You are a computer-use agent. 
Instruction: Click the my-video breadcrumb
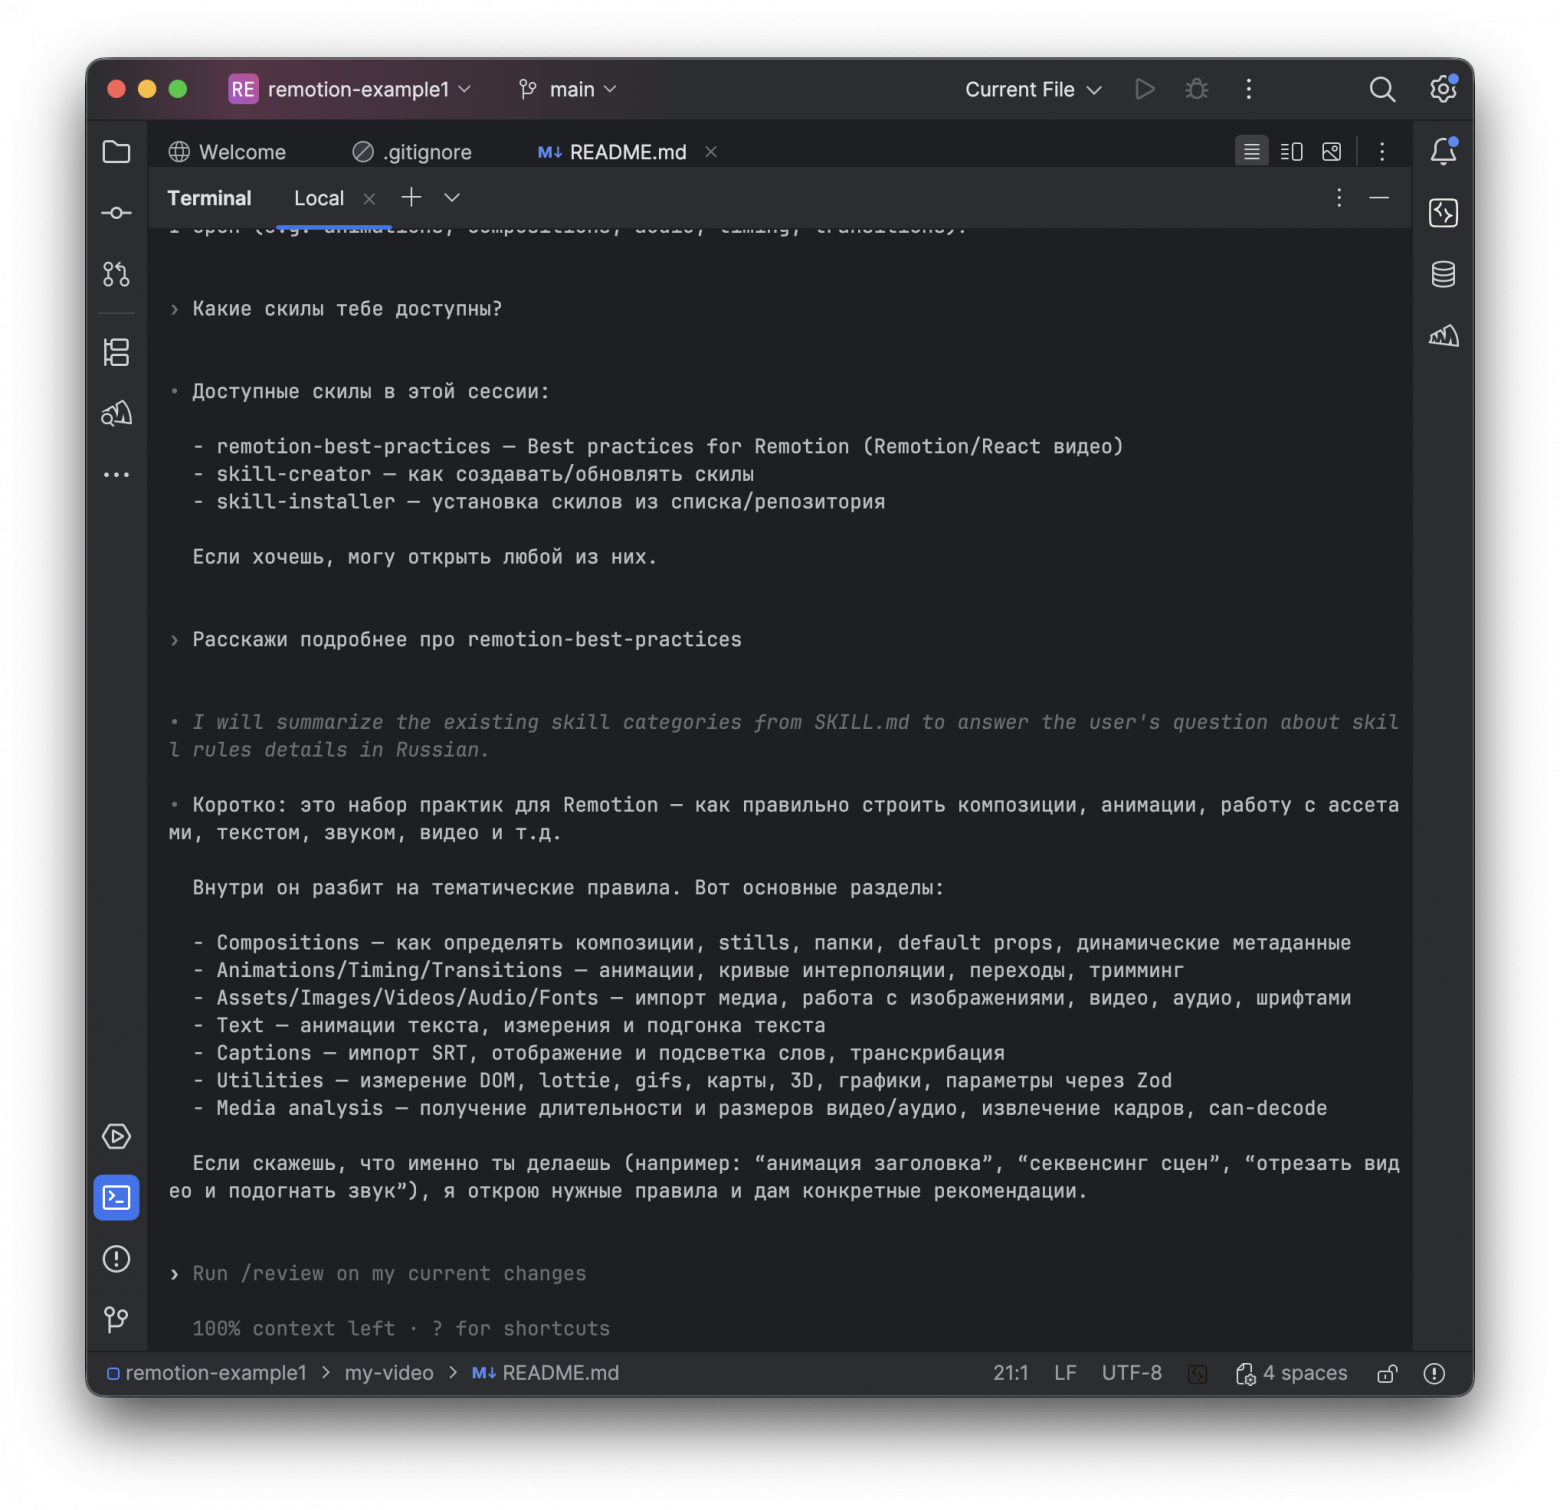click(x=389, y=1373)
